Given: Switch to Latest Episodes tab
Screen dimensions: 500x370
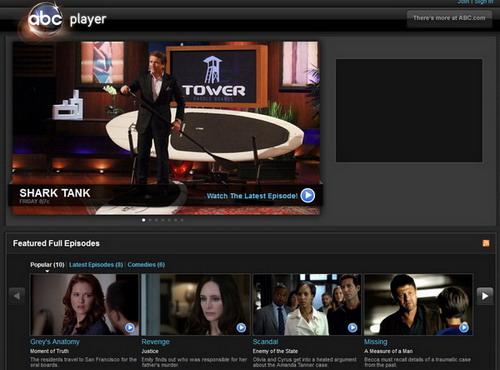Looking at the screenshot, I should (x=96, y=265).
